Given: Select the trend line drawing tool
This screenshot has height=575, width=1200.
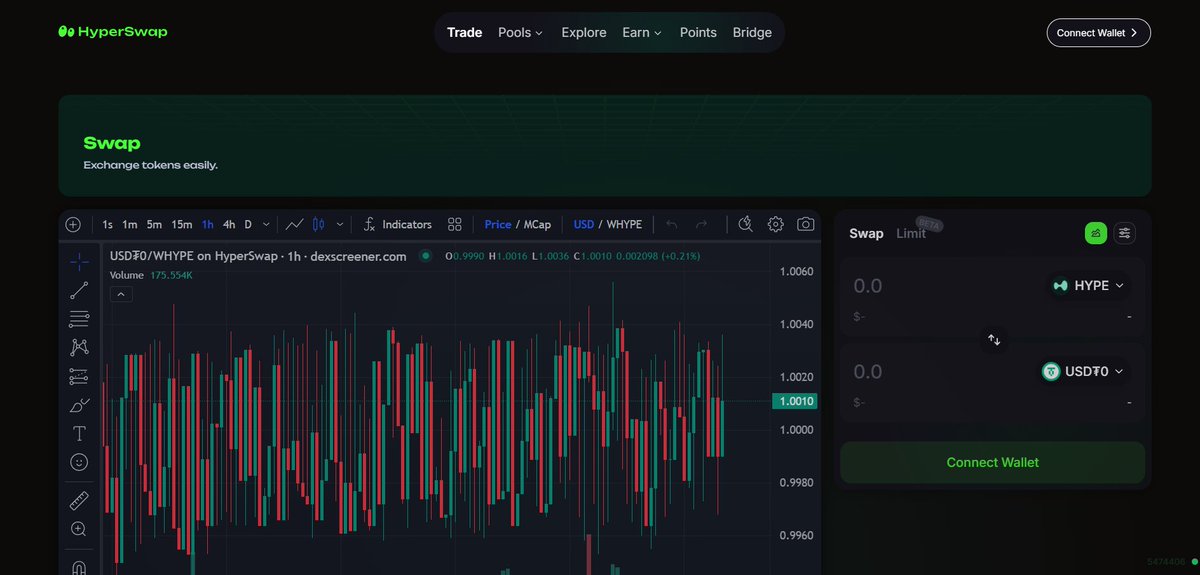Looking at the screenshot, I should pyautogui.click(x=79, y=291).
